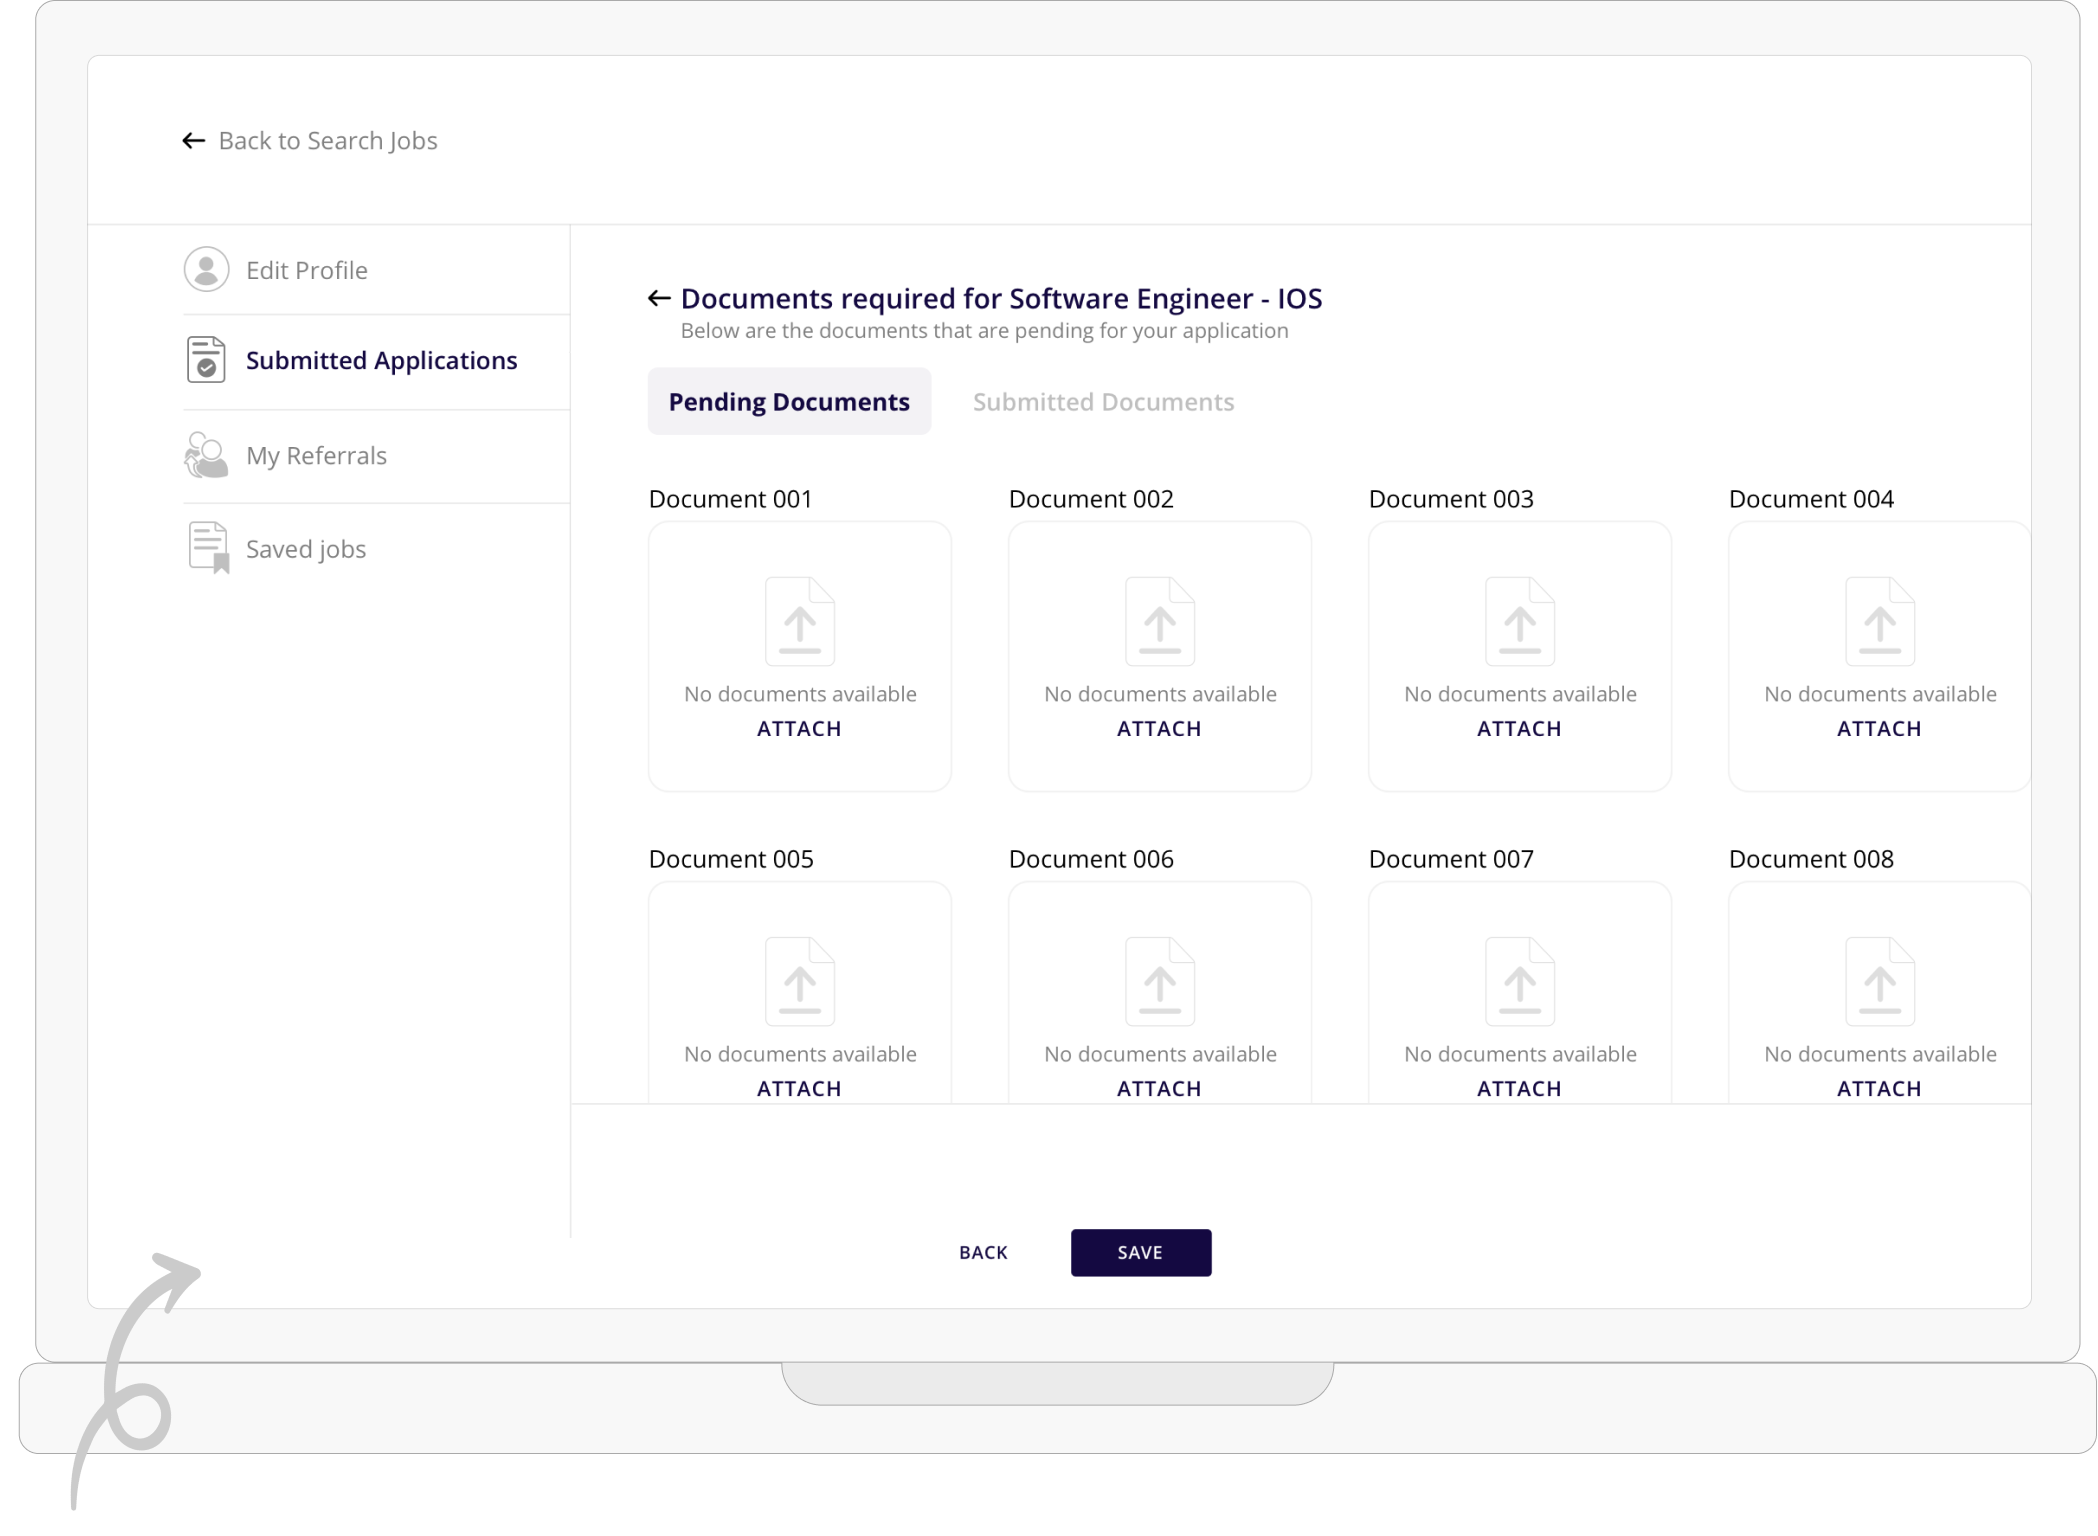
Task: Open the Submitted Documents tab
Action: point(1103,402)
